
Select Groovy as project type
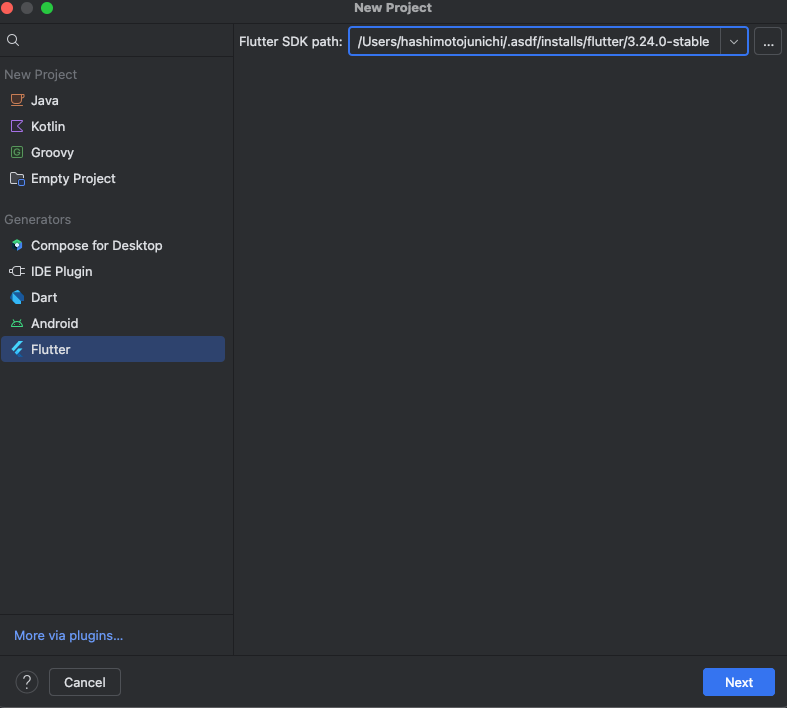click(113, 153)
